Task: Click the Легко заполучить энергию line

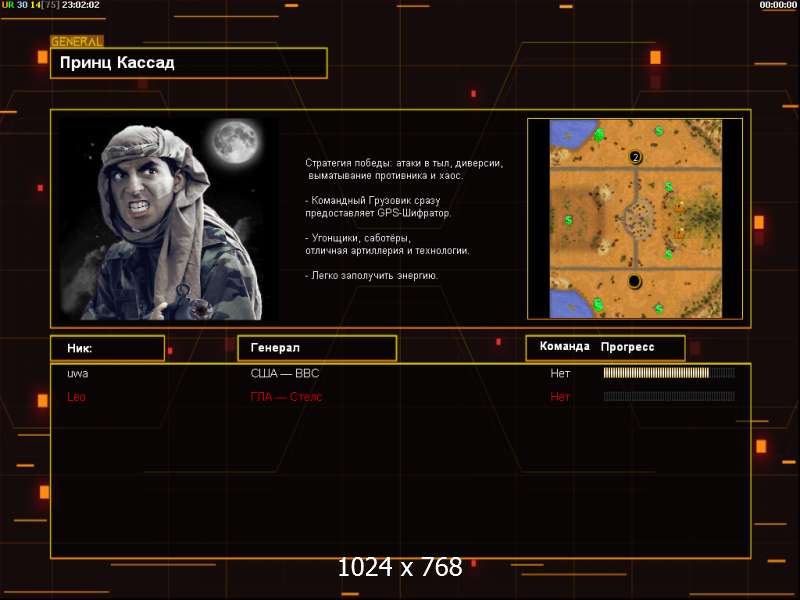Action: coord(371,276)
